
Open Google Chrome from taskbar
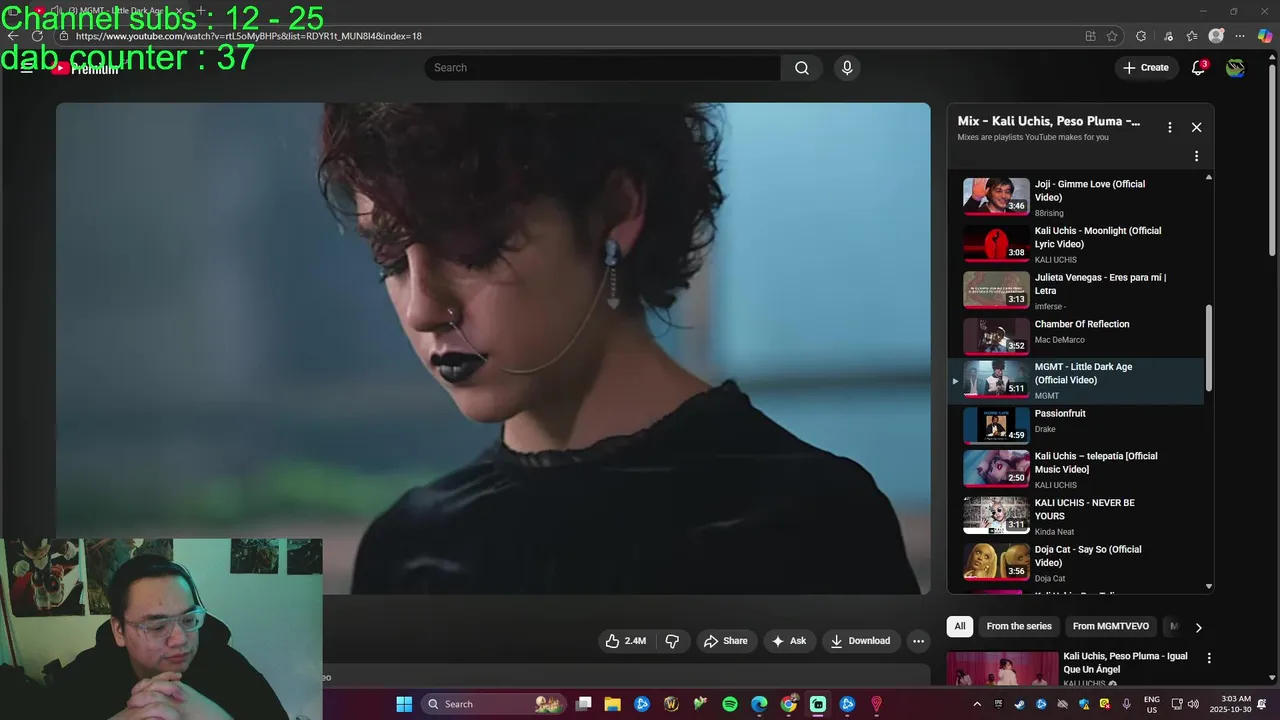coord(789,704)
